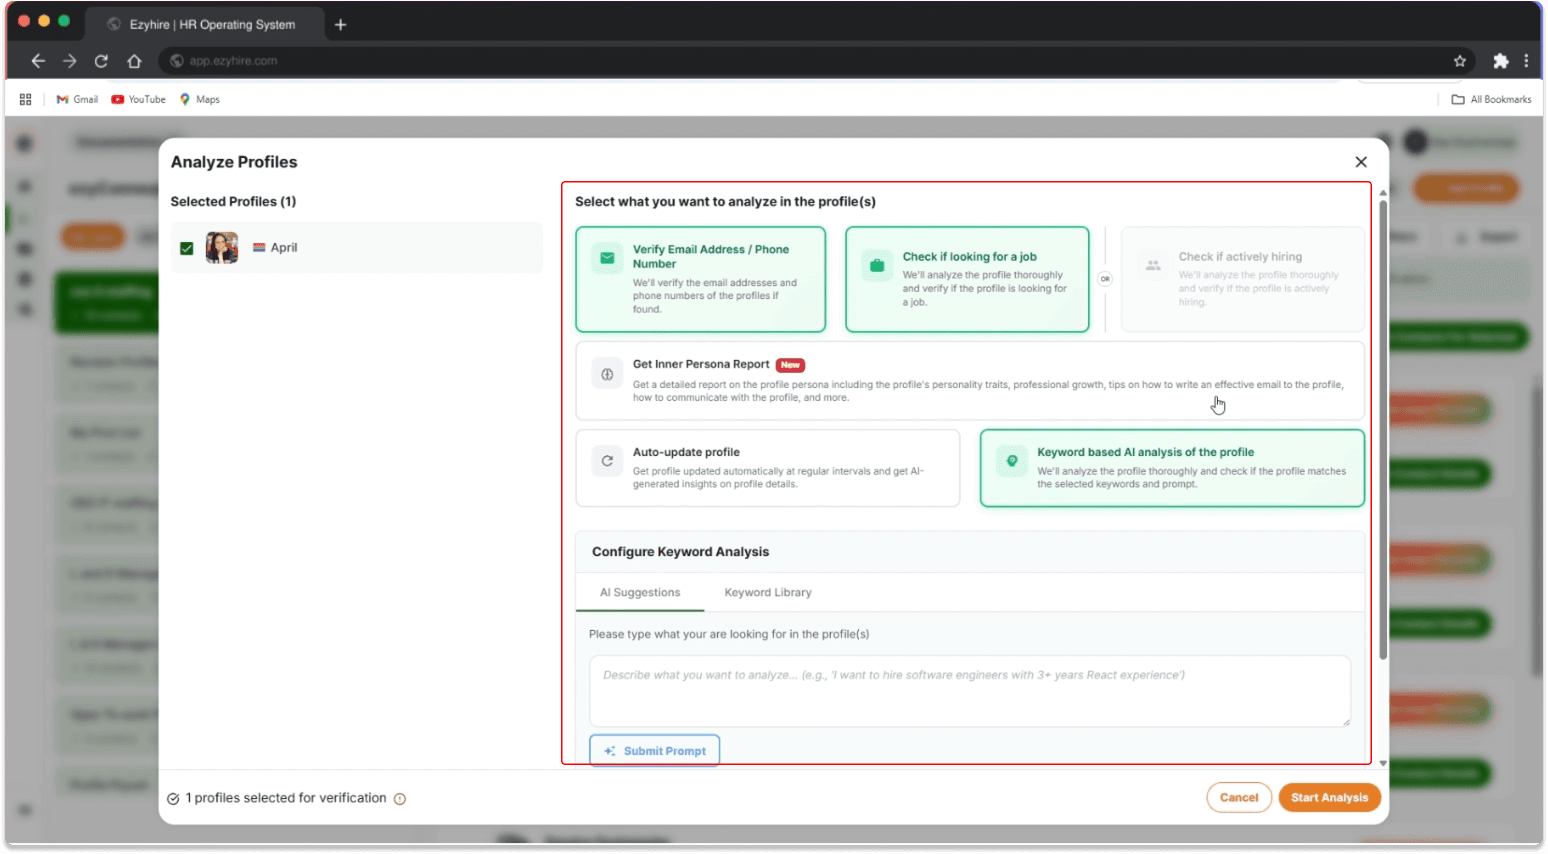The width and height of the screenshot is (1548, 854).
Task: Open a new browser tab
Action: click(x=340, y=24)
